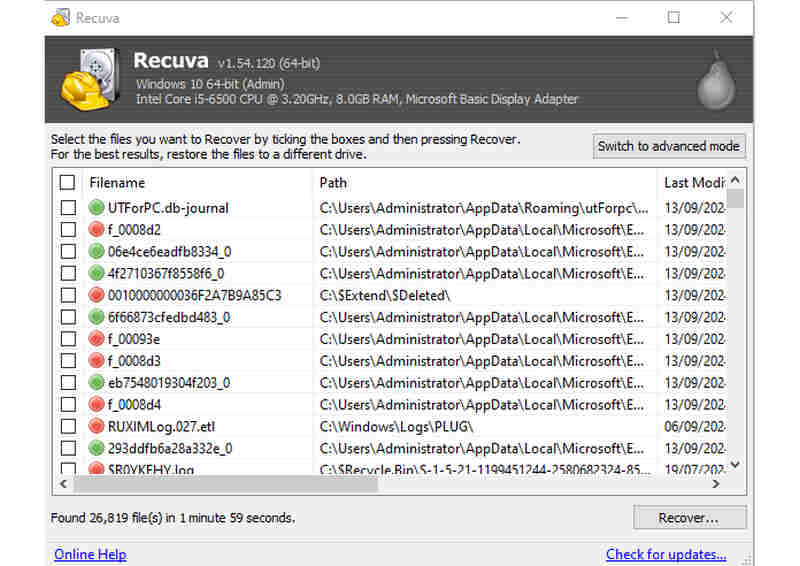Click Switch to advanced mode button
The image size is (800, 566).
pos(669,146)
